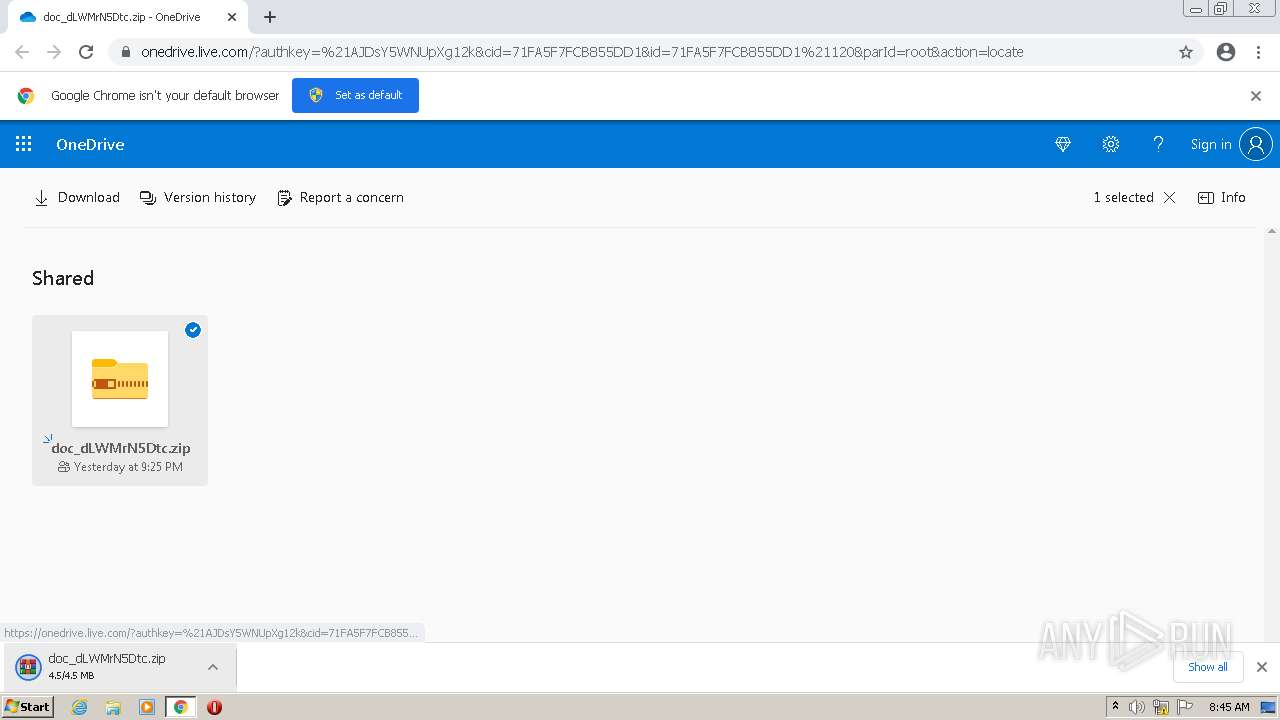Close the OneDrive browser tab

pyautogui.click(x=232, y=17)
